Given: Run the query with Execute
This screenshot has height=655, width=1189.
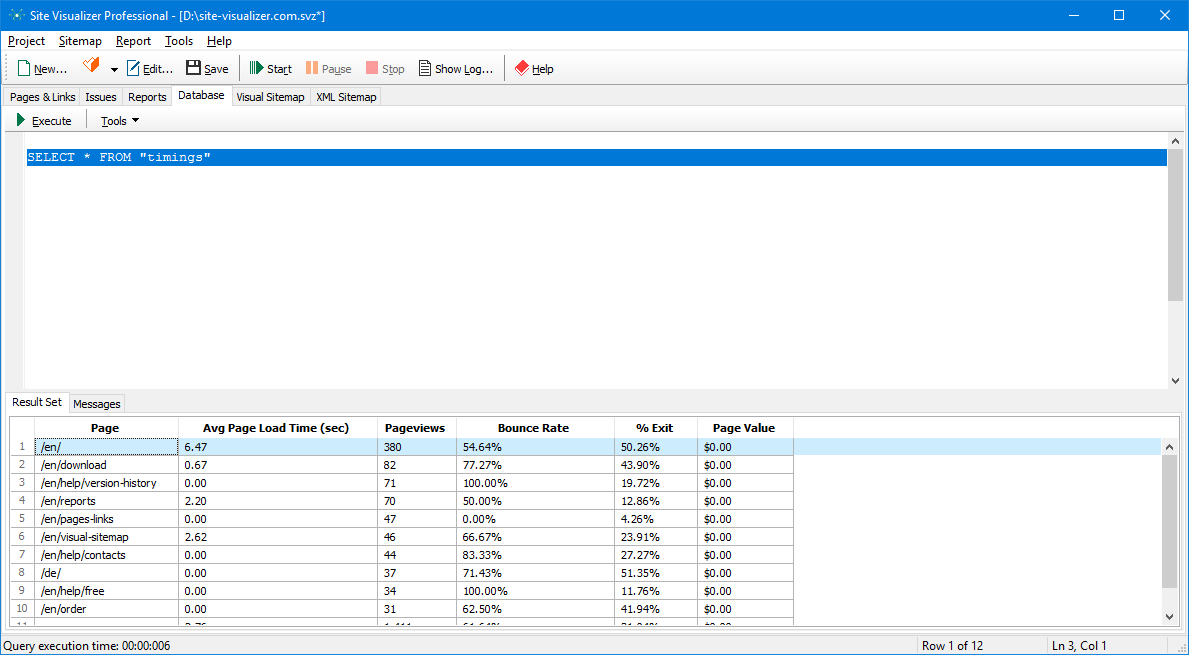Looking at the screenshot, I should click(x=44, y=121).
